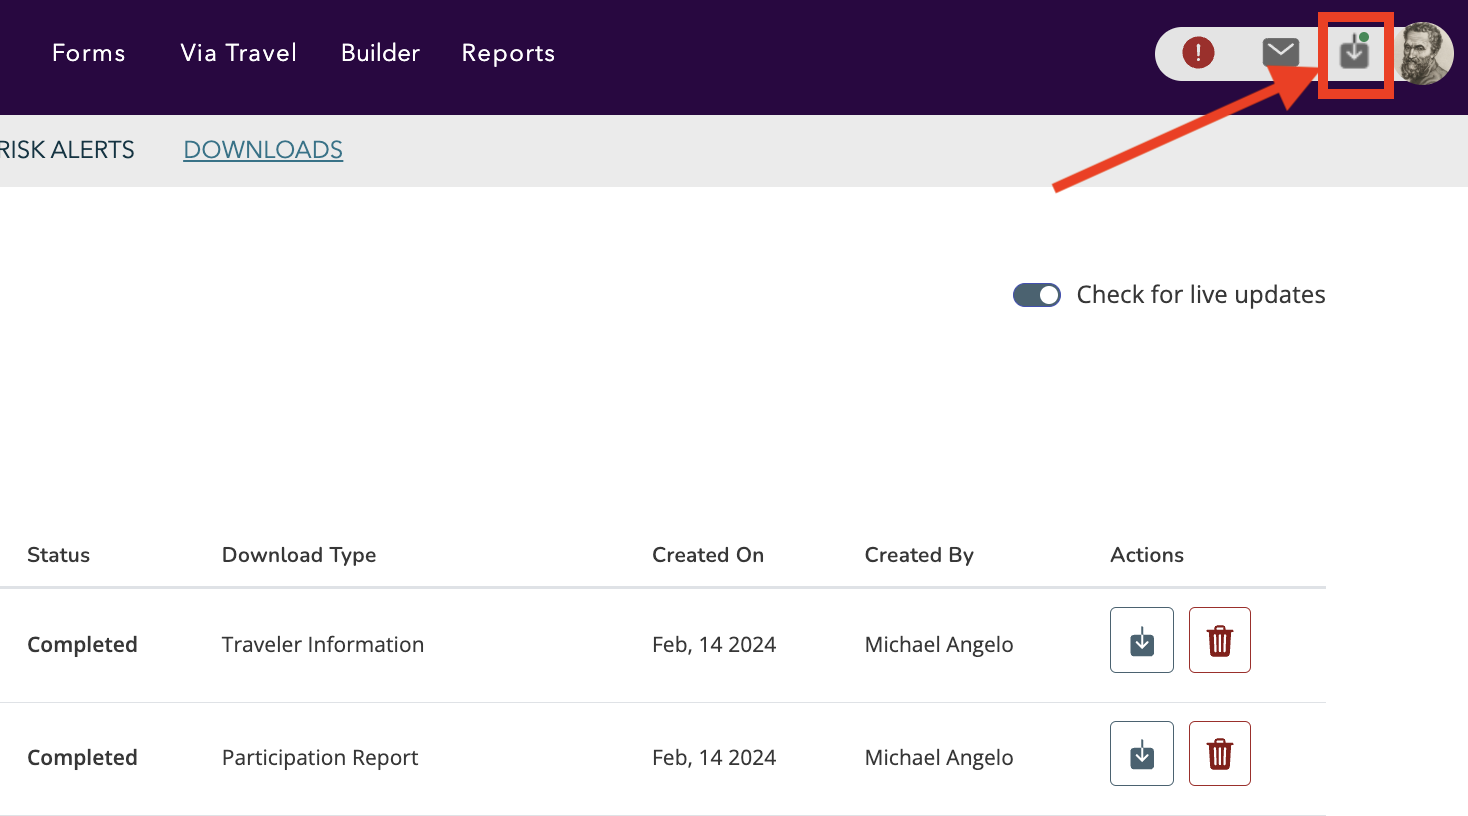Viewport: 1468px width, 816px height.
Task: Click the Actions column header
Action: (1147, 555)
